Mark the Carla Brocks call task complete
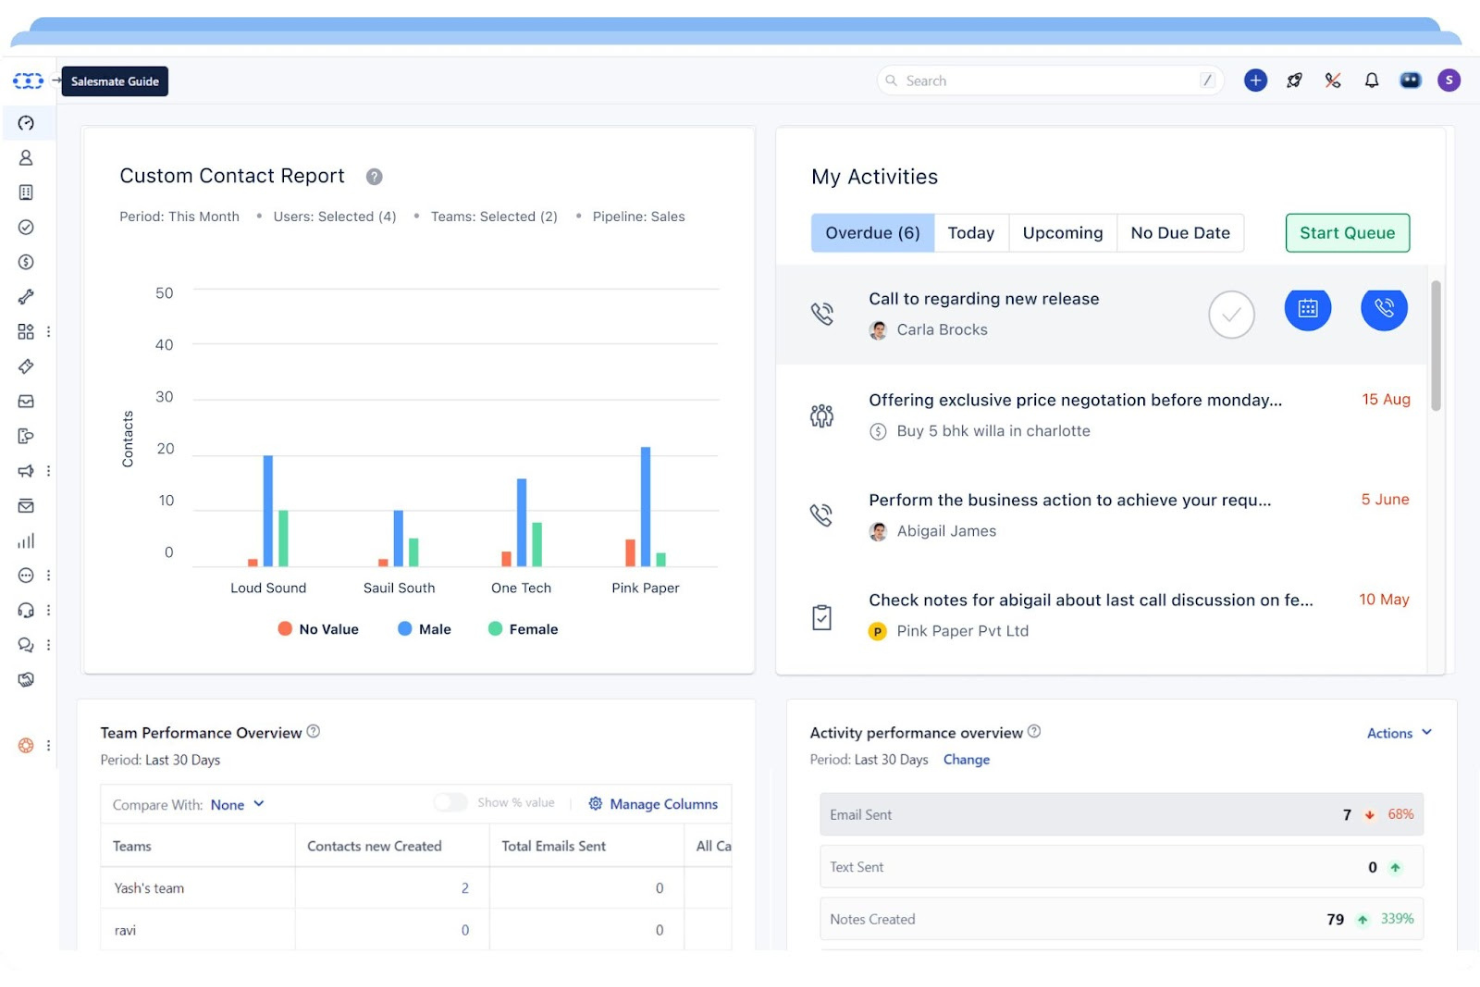The image size is (1480, 987). (1231, 314)
